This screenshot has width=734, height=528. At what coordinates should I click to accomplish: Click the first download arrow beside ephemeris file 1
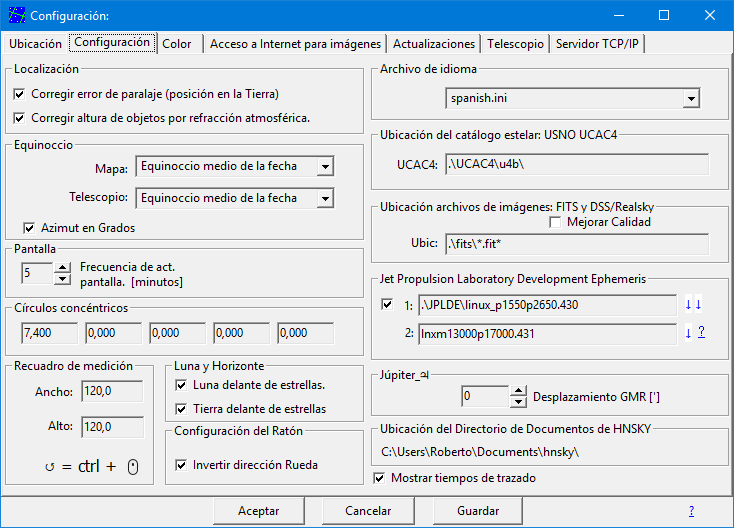click(x=687, y=305)
